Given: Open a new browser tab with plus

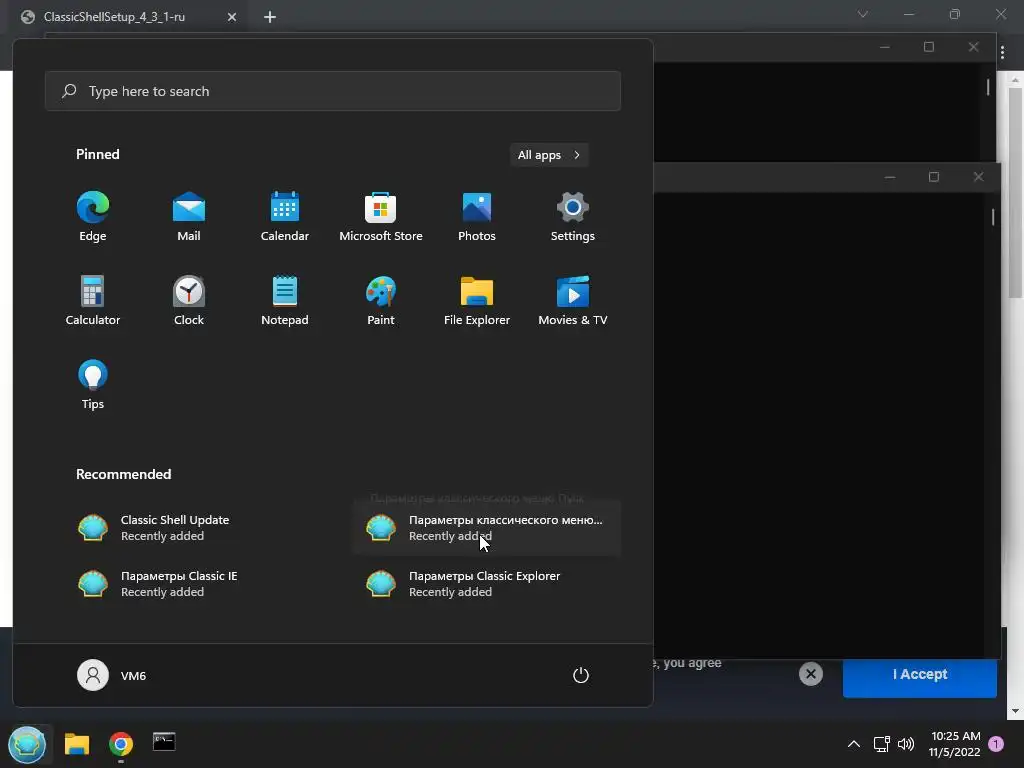Looking at the screenshot, I should [x=270, y=17].
